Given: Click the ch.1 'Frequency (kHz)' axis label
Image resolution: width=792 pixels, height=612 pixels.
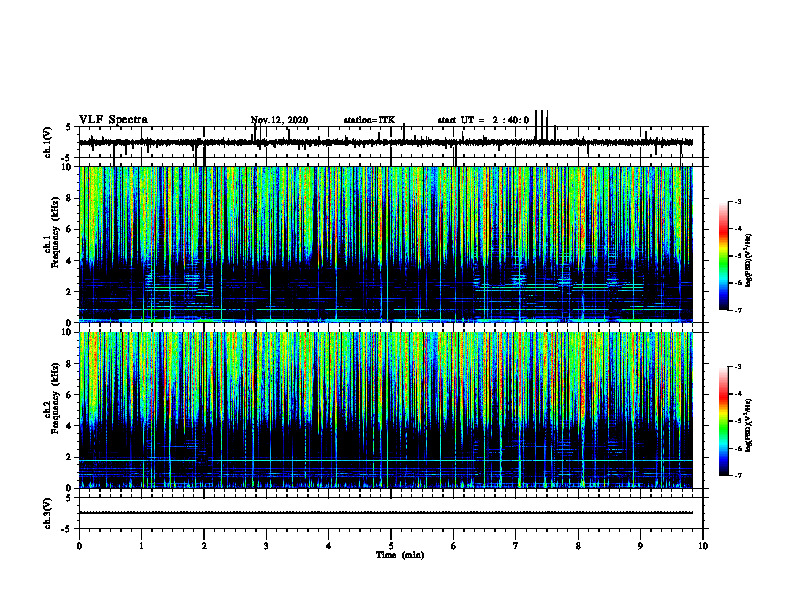Looking at the screenshot, I should click(55, 231).
